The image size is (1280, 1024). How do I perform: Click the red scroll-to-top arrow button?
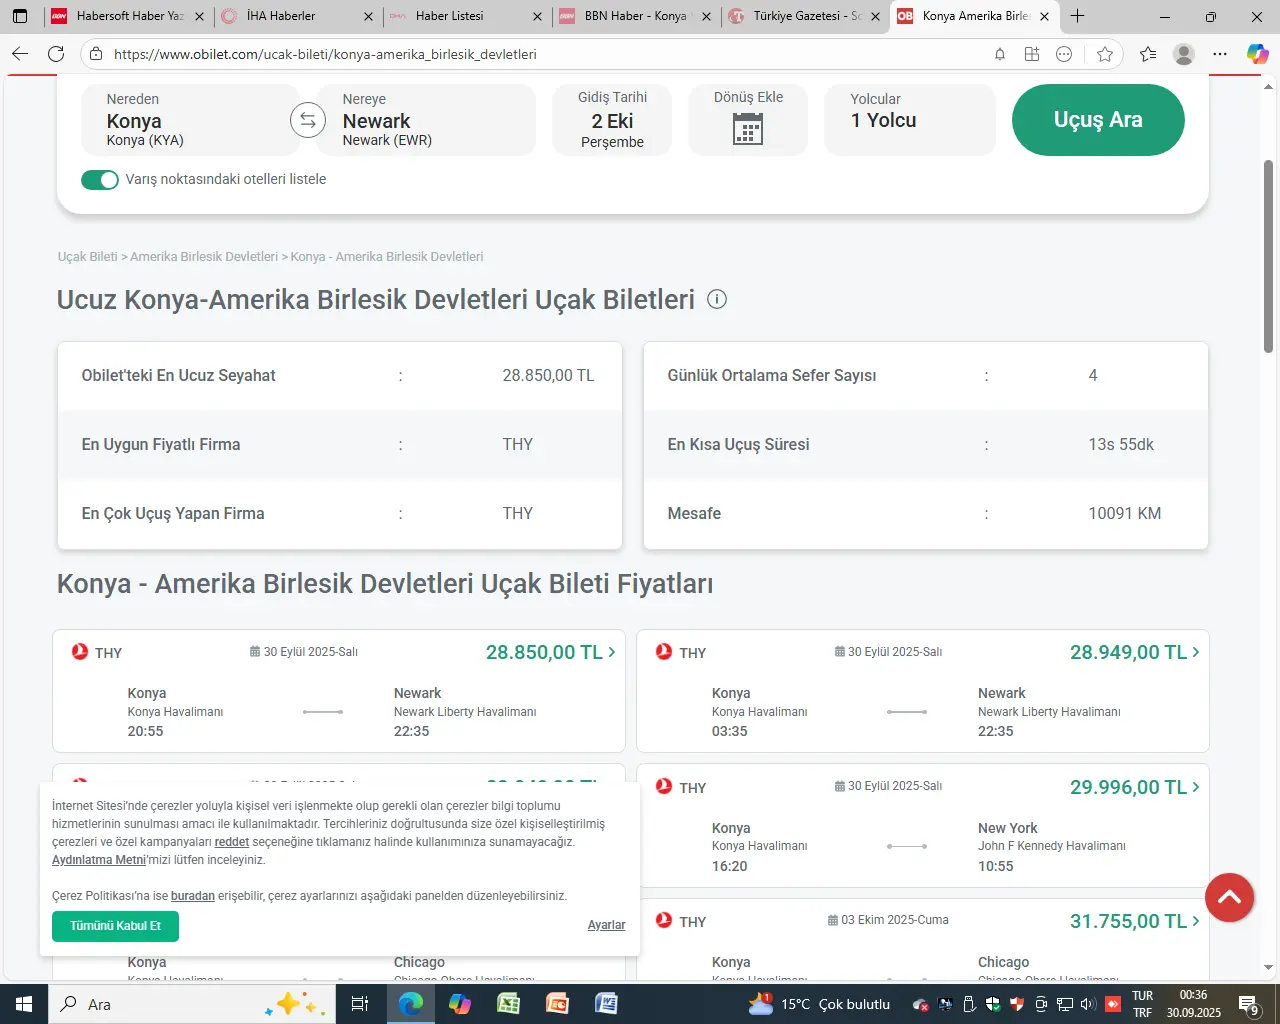point(1229,897)
